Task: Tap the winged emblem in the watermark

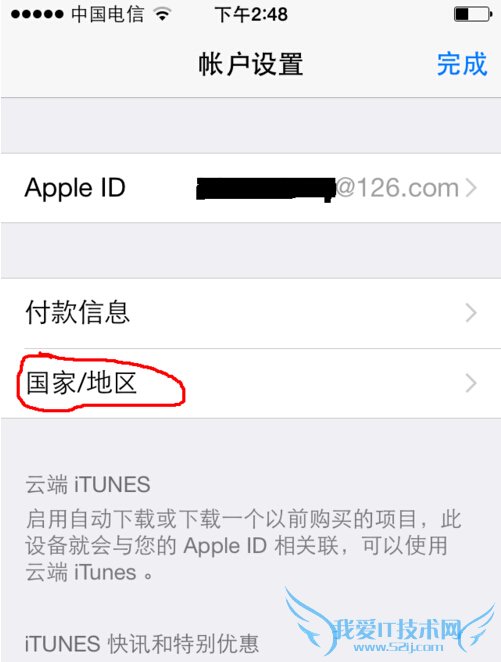Action: [390, 621]
